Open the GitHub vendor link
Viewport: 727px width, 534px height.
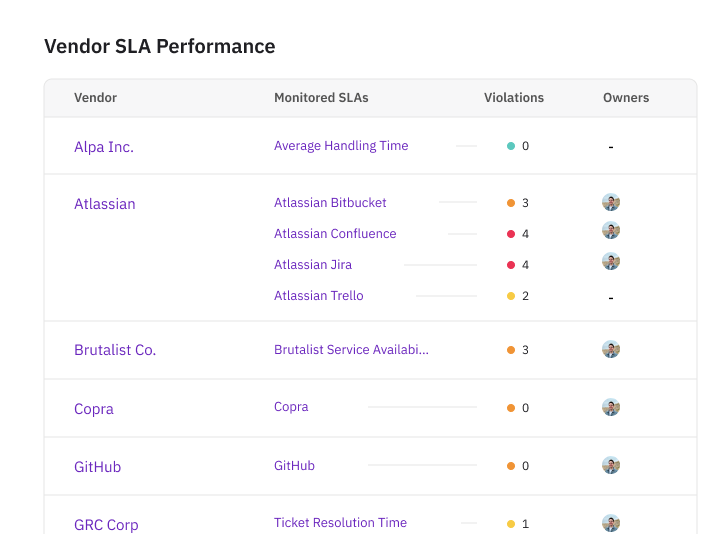tap(97, 467)
